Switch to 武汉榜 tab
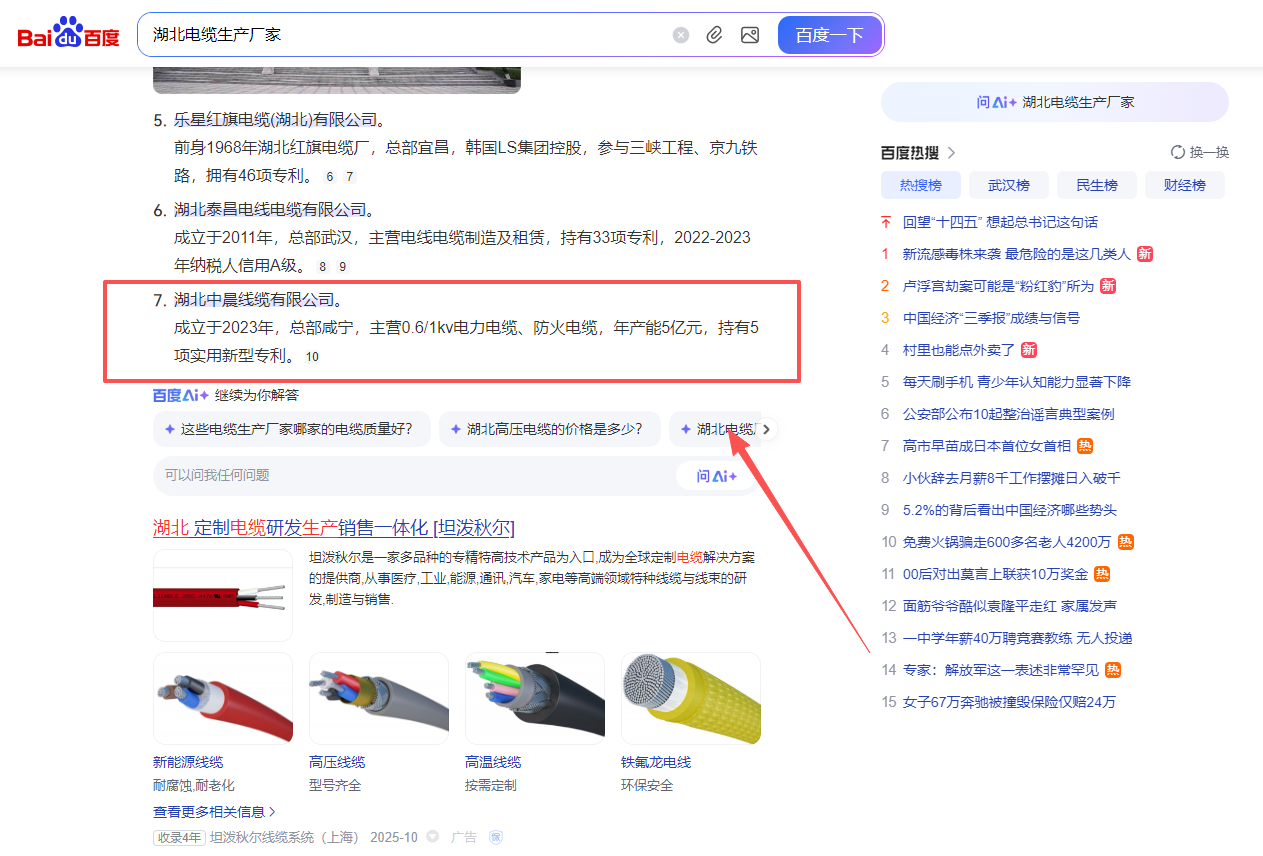The height and width of the screenshot is (856, 1263). click(1008, 185)
